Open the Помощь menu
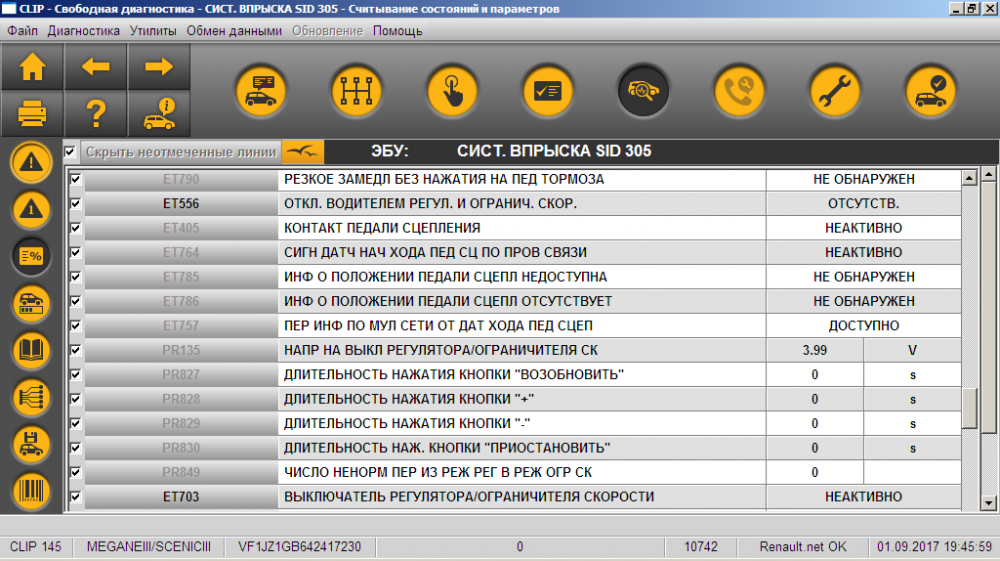 (x=397, y=31)
